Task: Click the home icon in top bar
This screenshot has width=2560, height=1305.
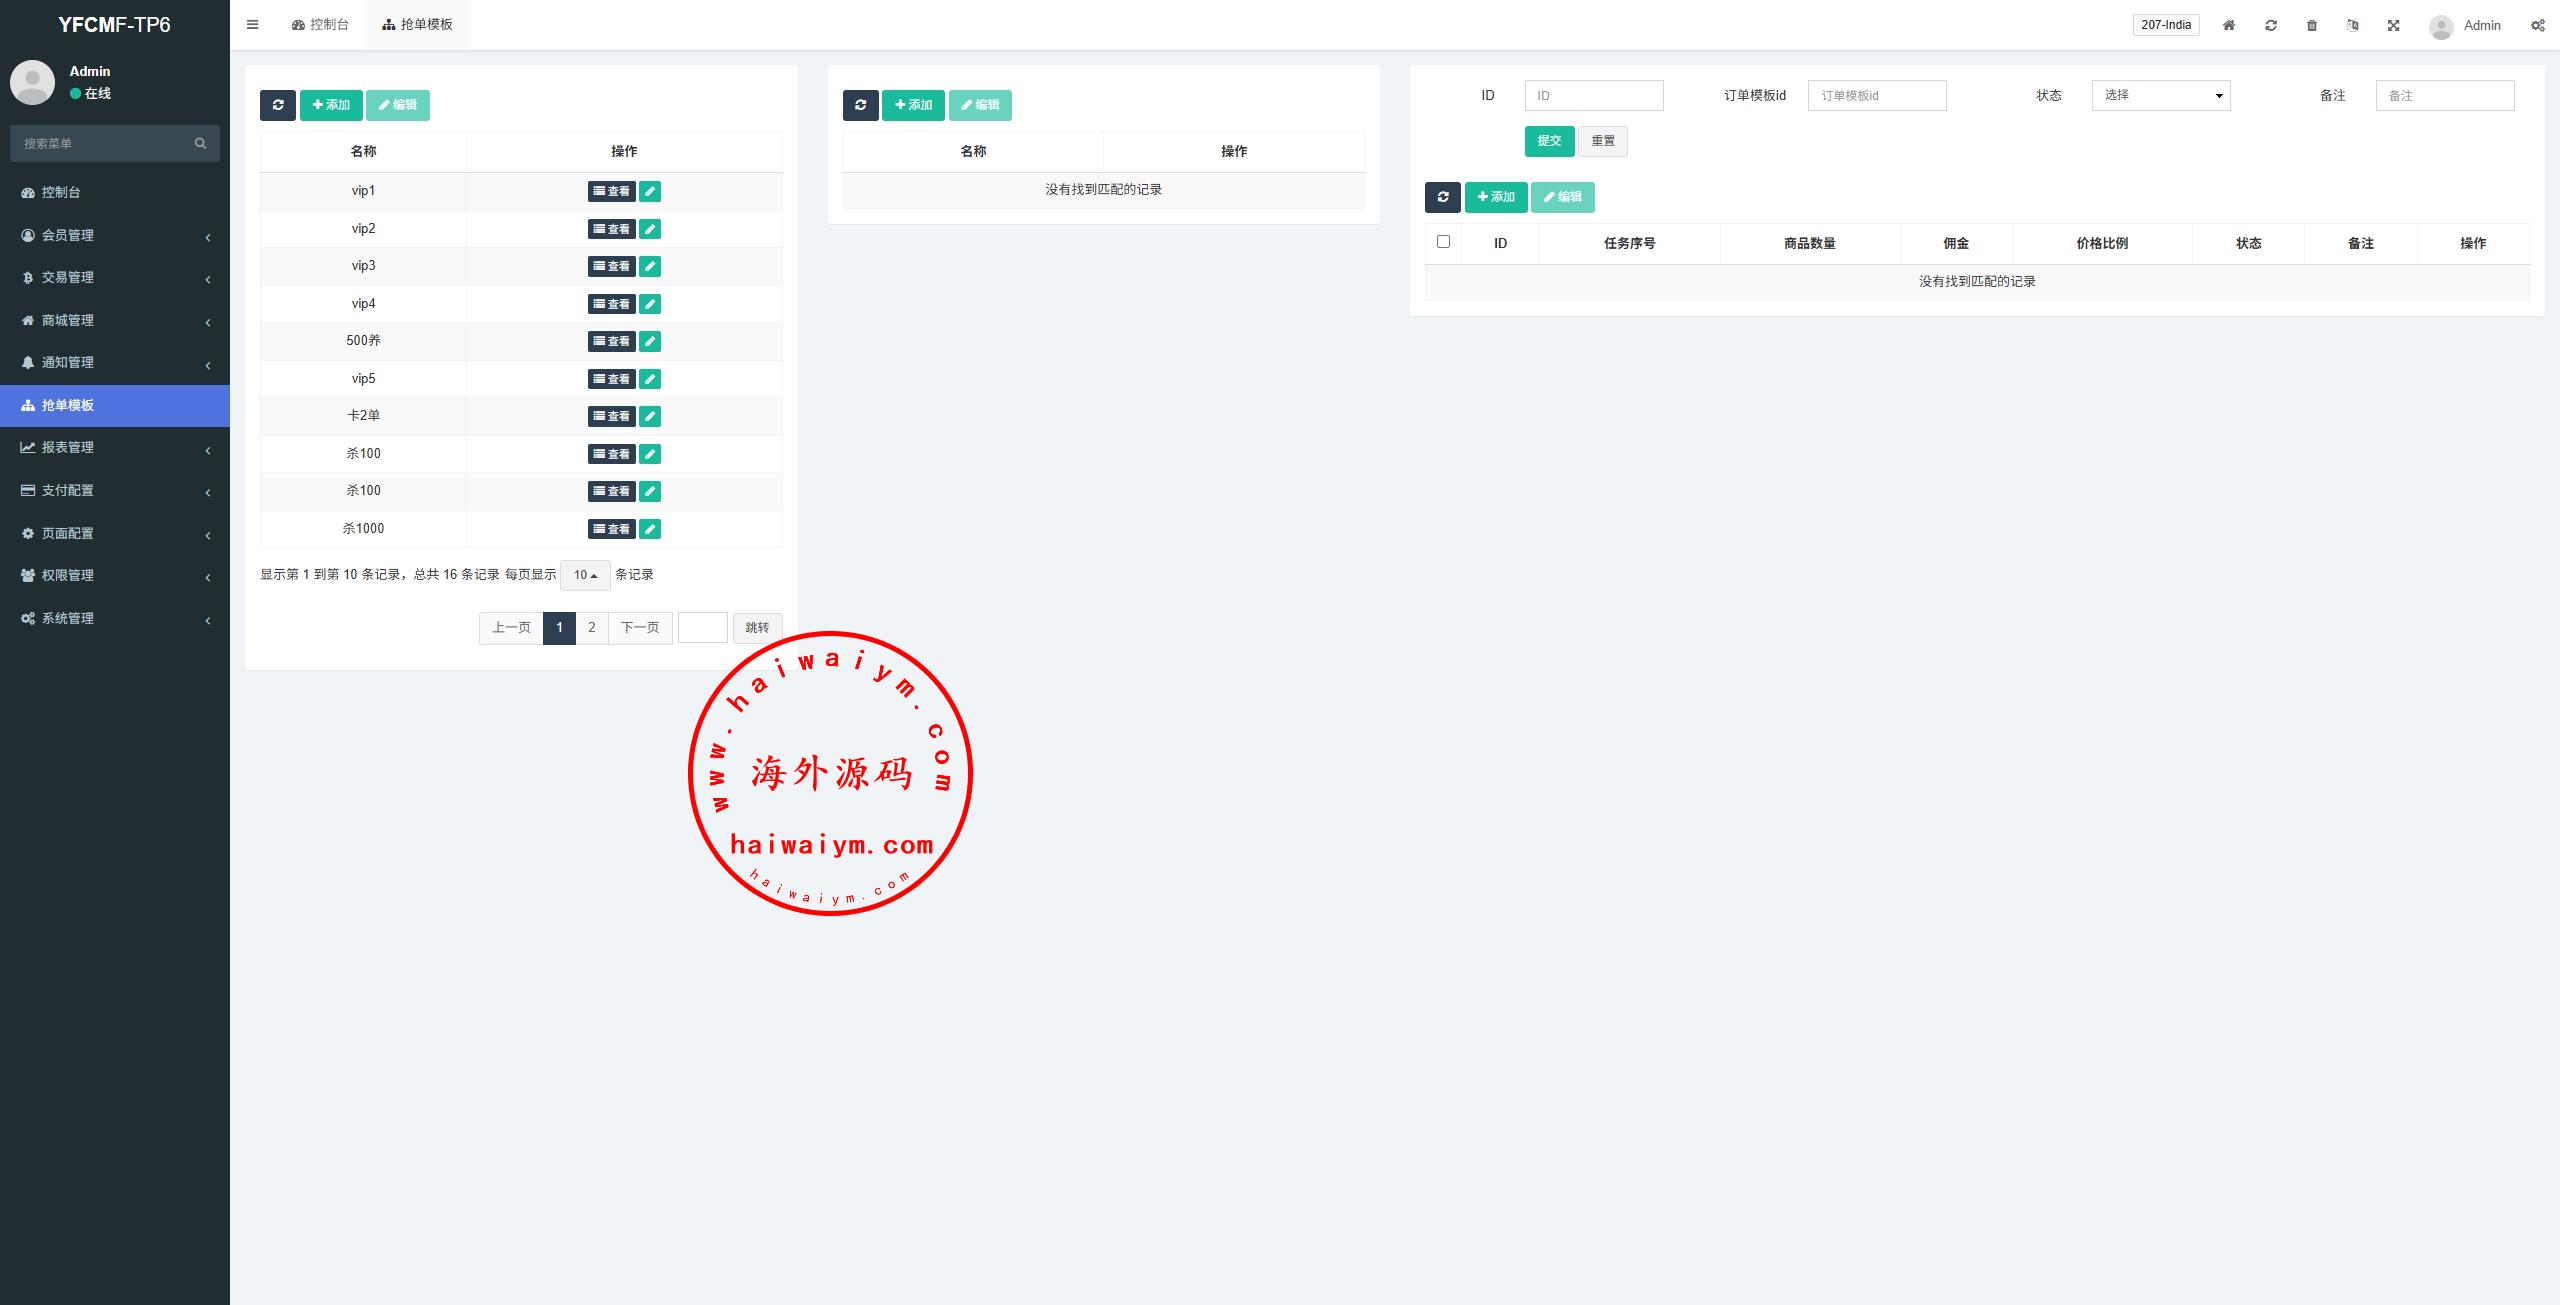Action: [x=2229, y=25]
